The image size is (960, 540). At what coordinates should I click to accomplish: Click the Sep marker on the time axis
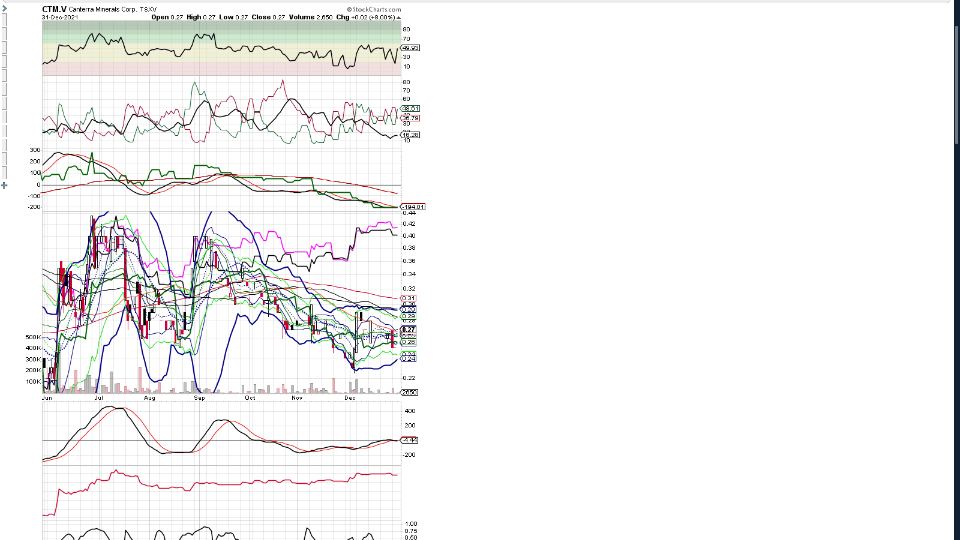pos(199,397)
